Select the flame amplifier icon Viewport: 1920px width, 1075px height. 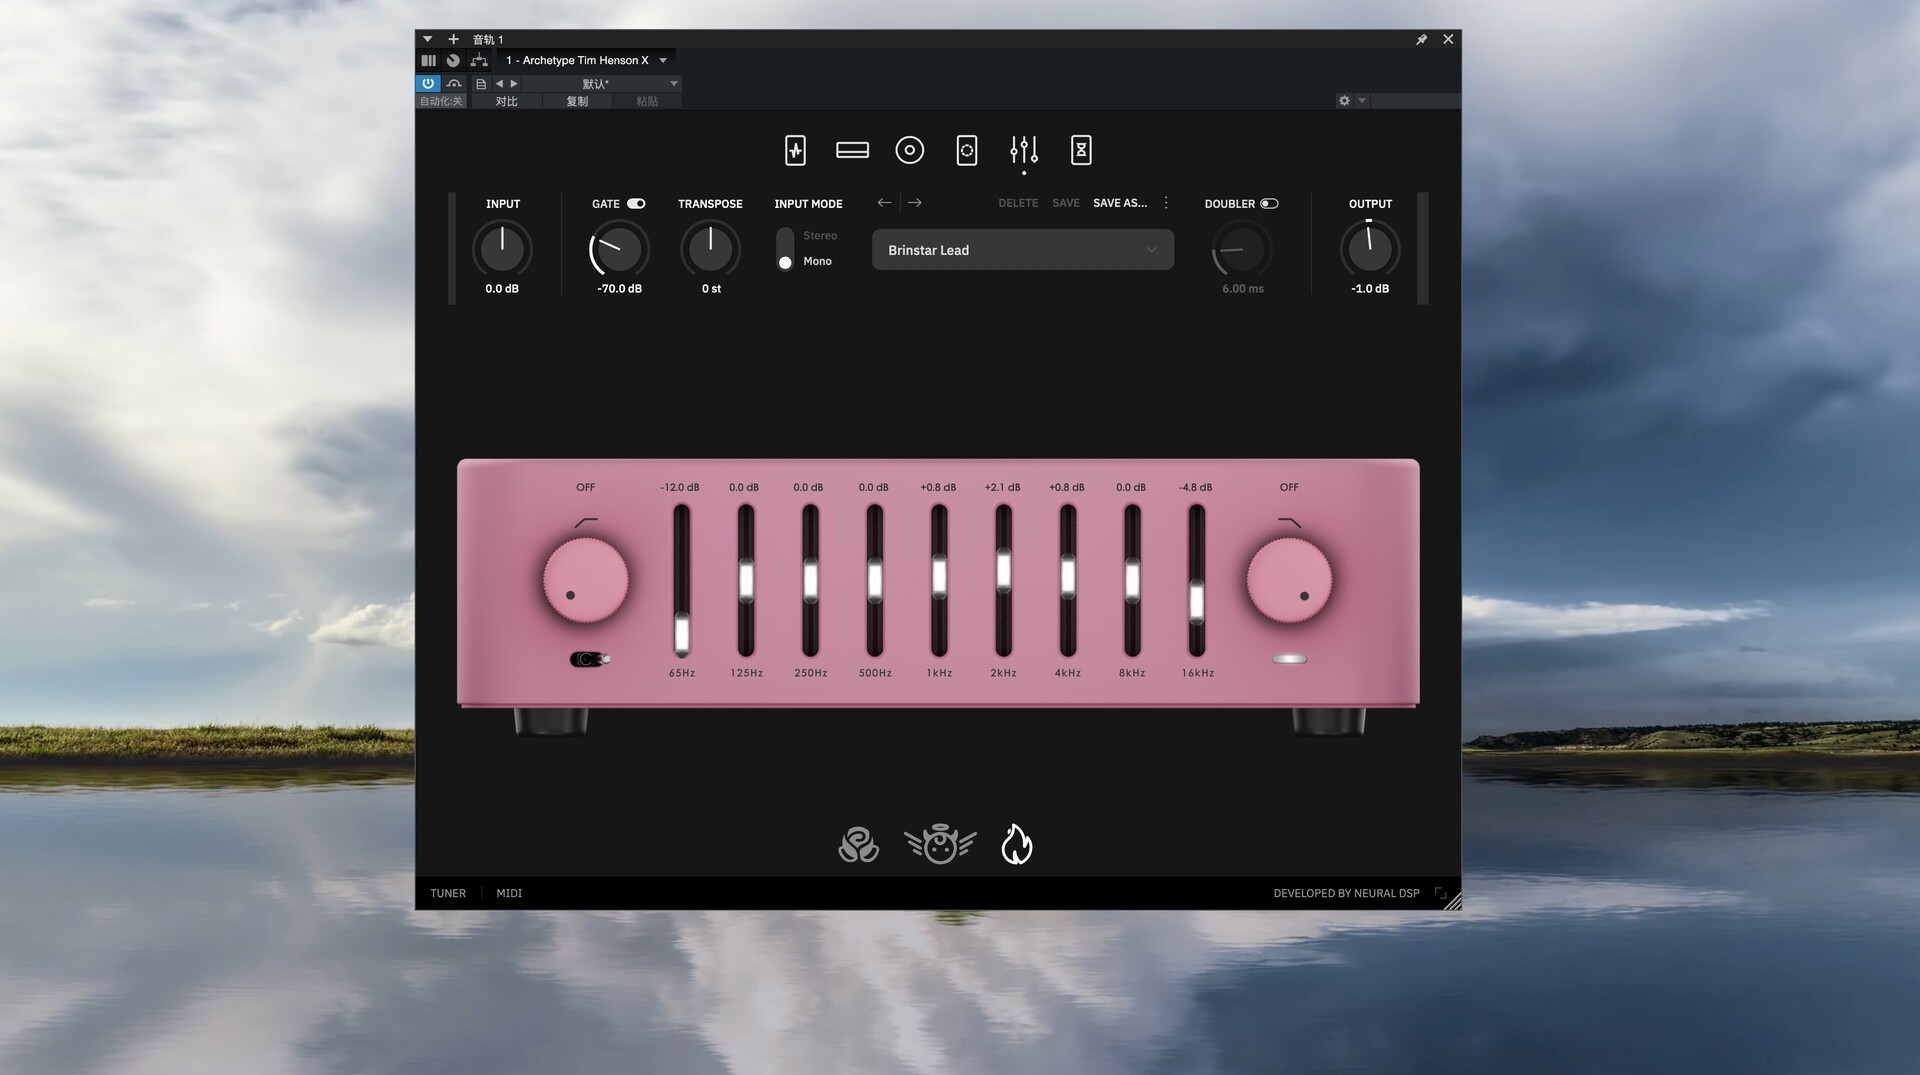coord(1016,845)
